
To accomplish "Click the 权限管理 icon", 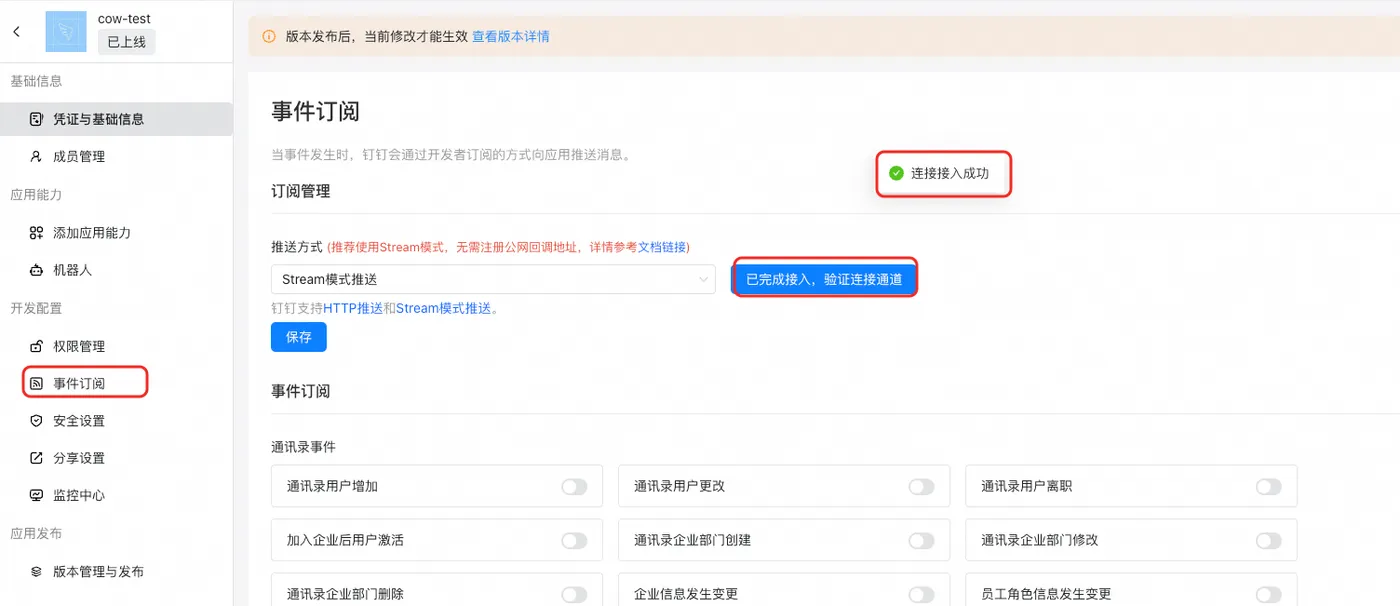I will point(36,346).
